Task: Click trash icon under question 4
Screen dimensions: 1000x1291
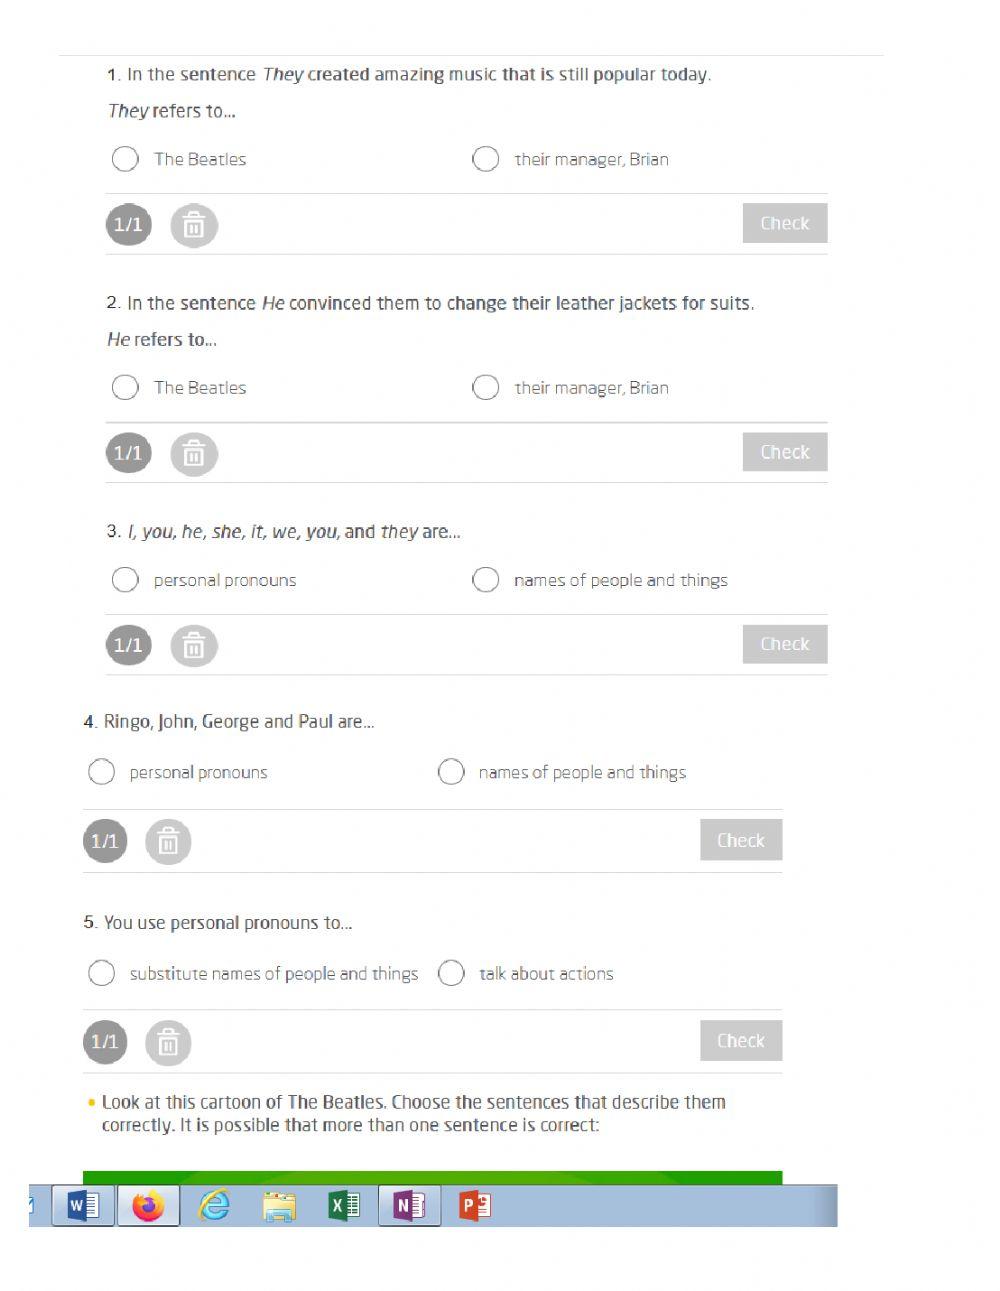Action: point(168,842)
